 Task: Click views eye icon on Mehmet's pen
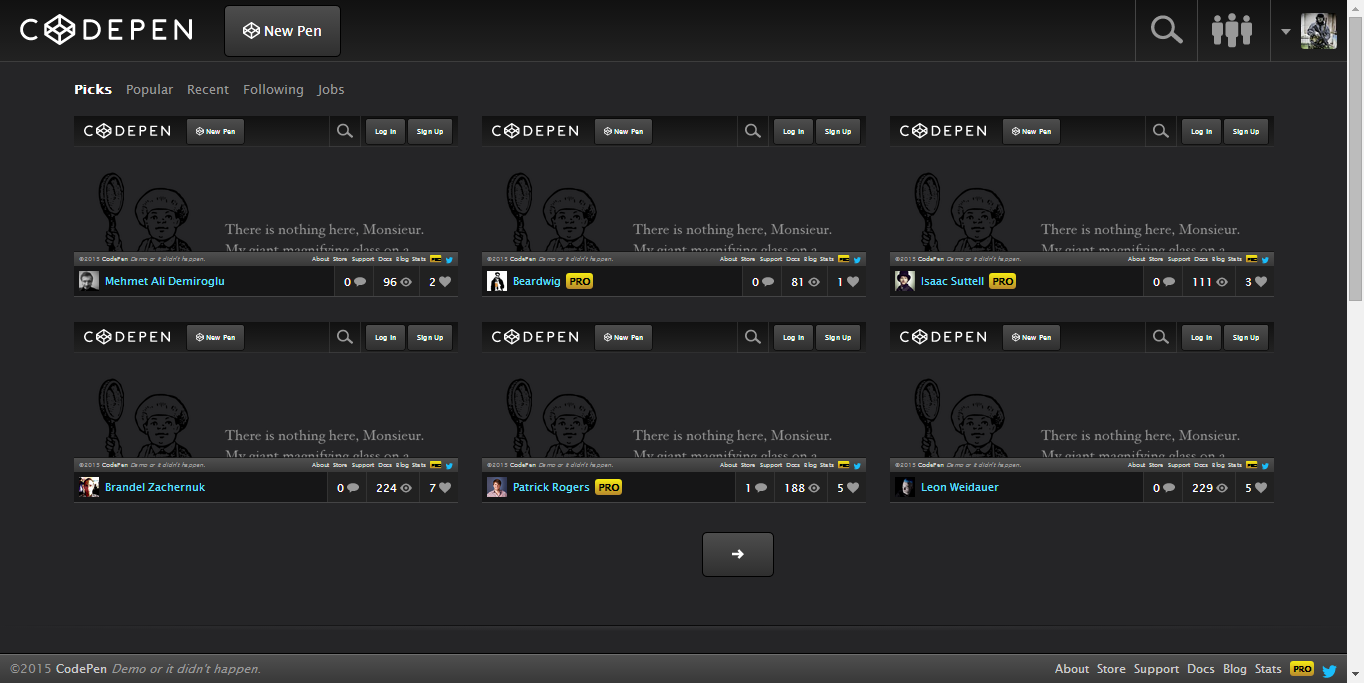coord(406,282)
